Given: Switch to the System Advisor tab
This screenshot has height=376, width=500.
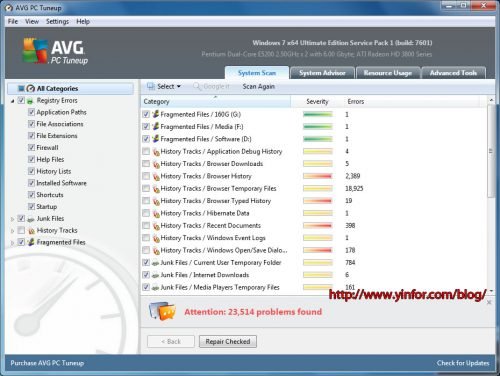Looking at the screenshot, I should [x=322, y=73].
